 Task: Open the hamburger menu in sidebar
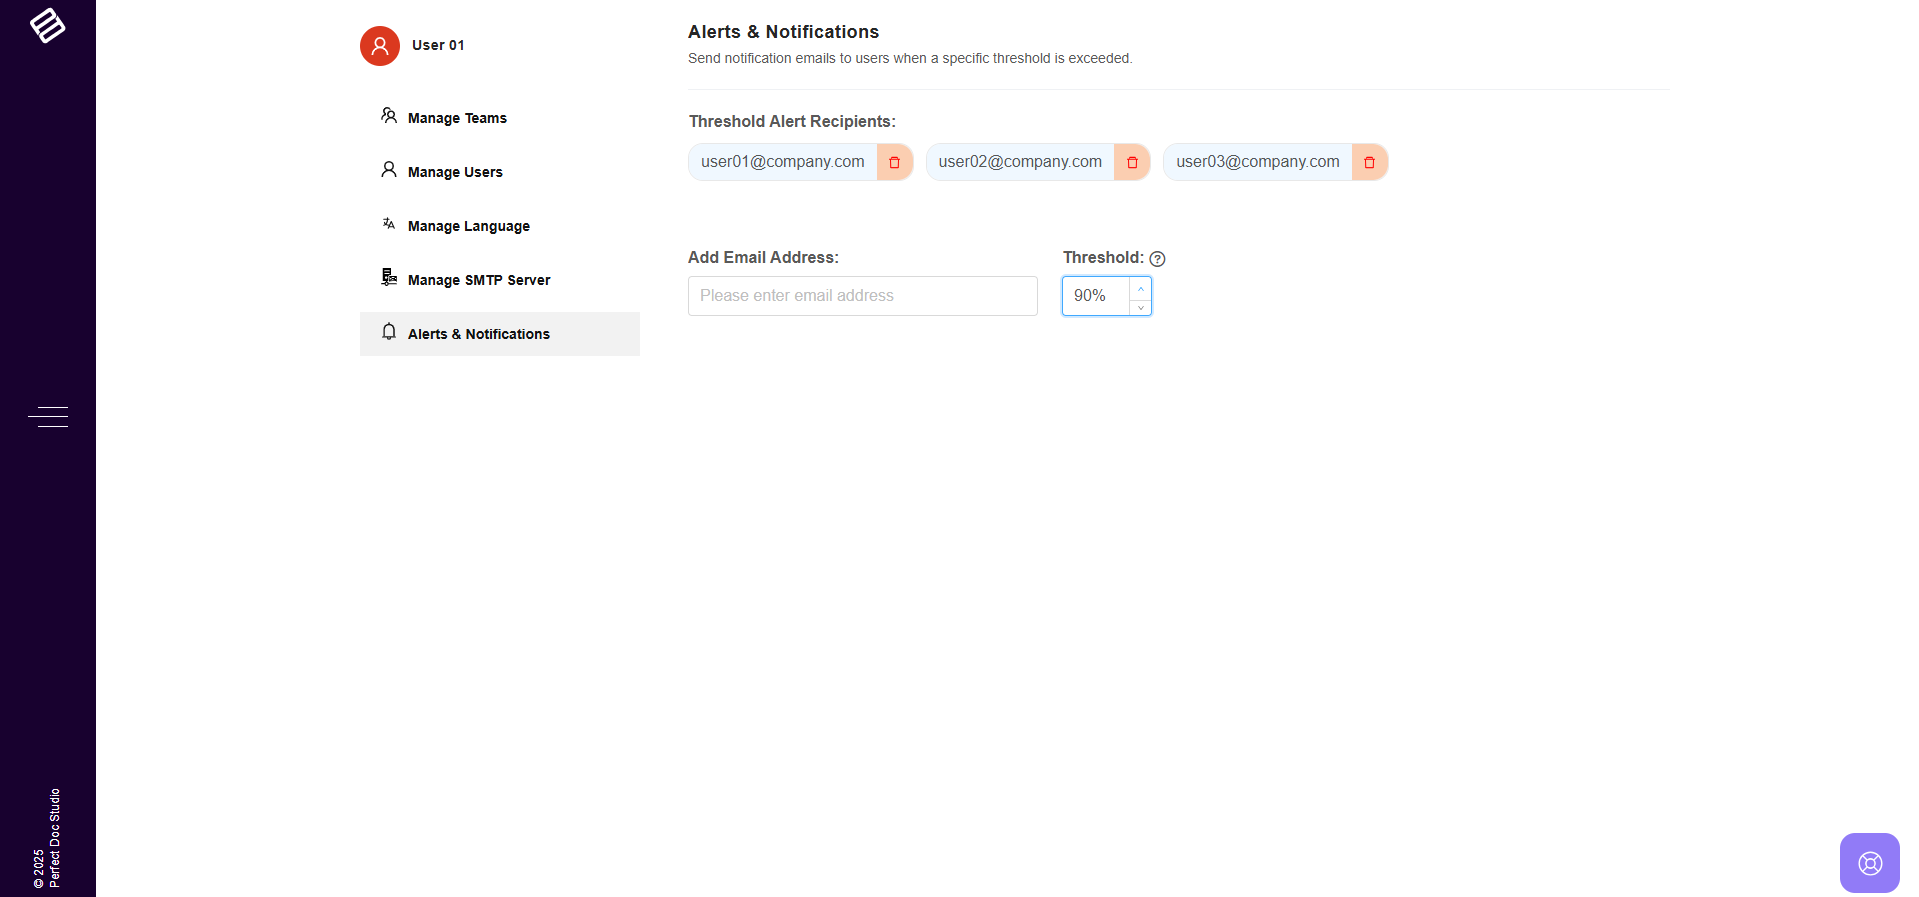[48, 417]
